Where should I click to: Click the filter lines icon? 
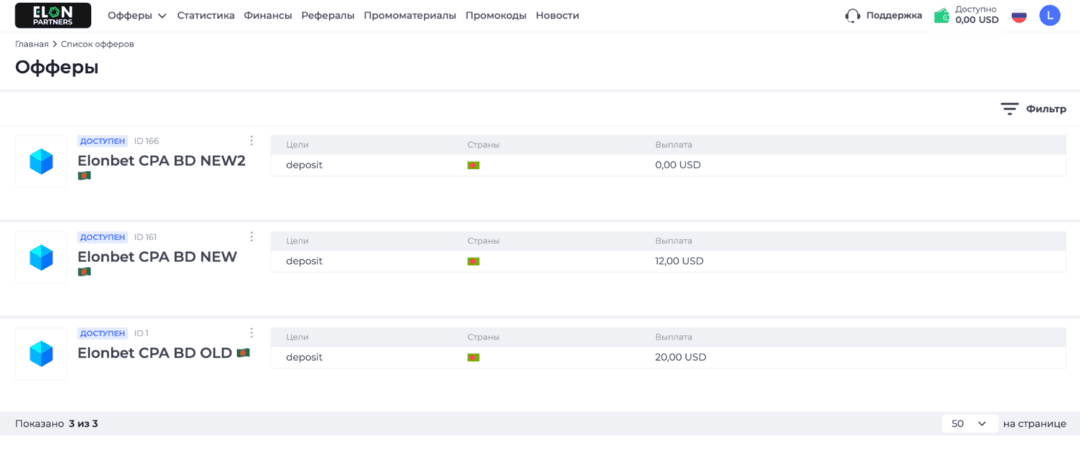coord(1010,109)
